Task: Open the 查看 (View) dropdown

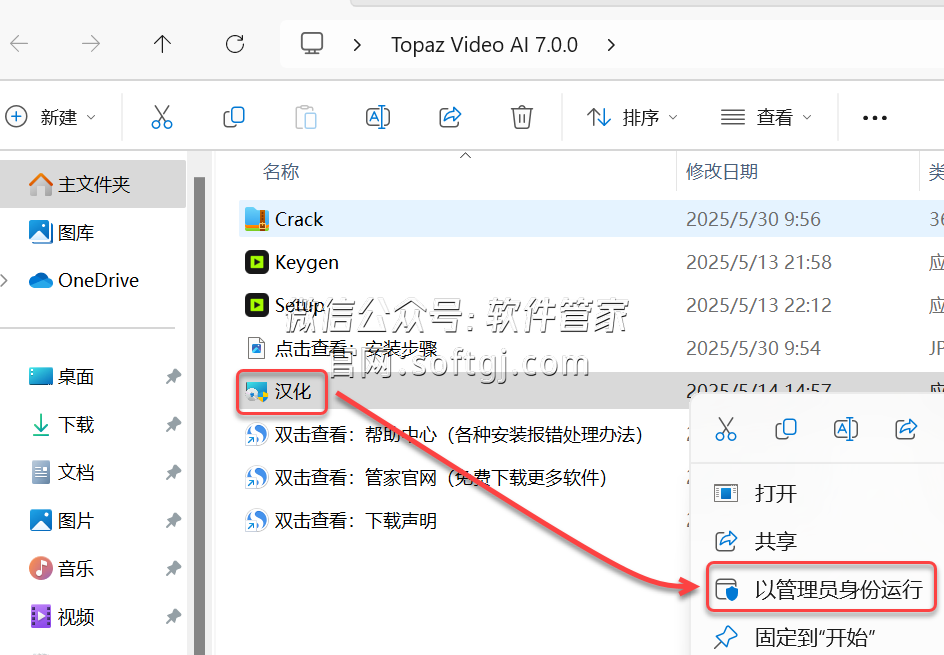Action: pos(766,117)
